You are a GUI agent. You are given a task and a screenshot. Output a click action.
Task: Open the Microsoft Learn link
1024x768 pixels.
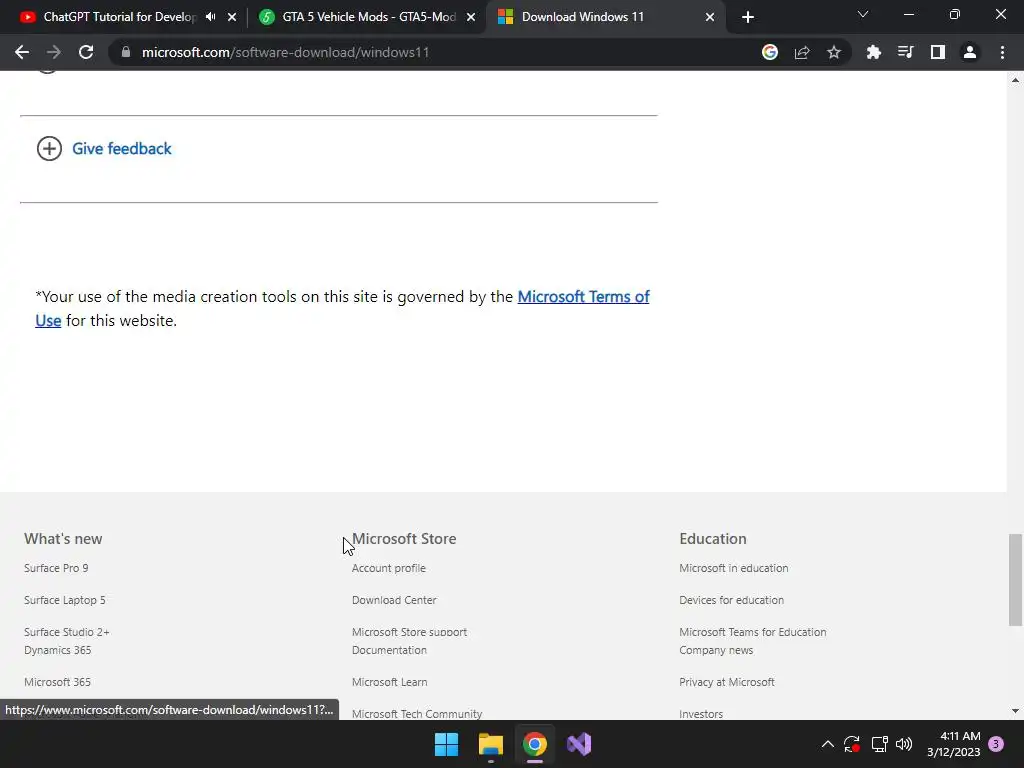[389, 682]
